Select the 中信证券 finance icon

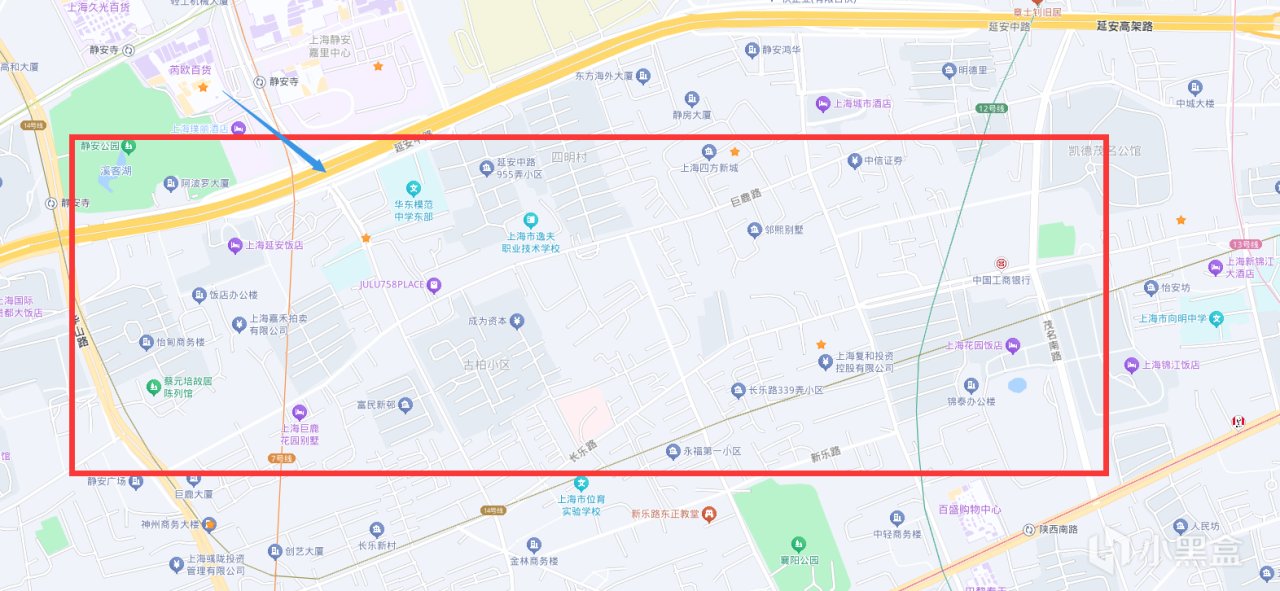[854, 161]
